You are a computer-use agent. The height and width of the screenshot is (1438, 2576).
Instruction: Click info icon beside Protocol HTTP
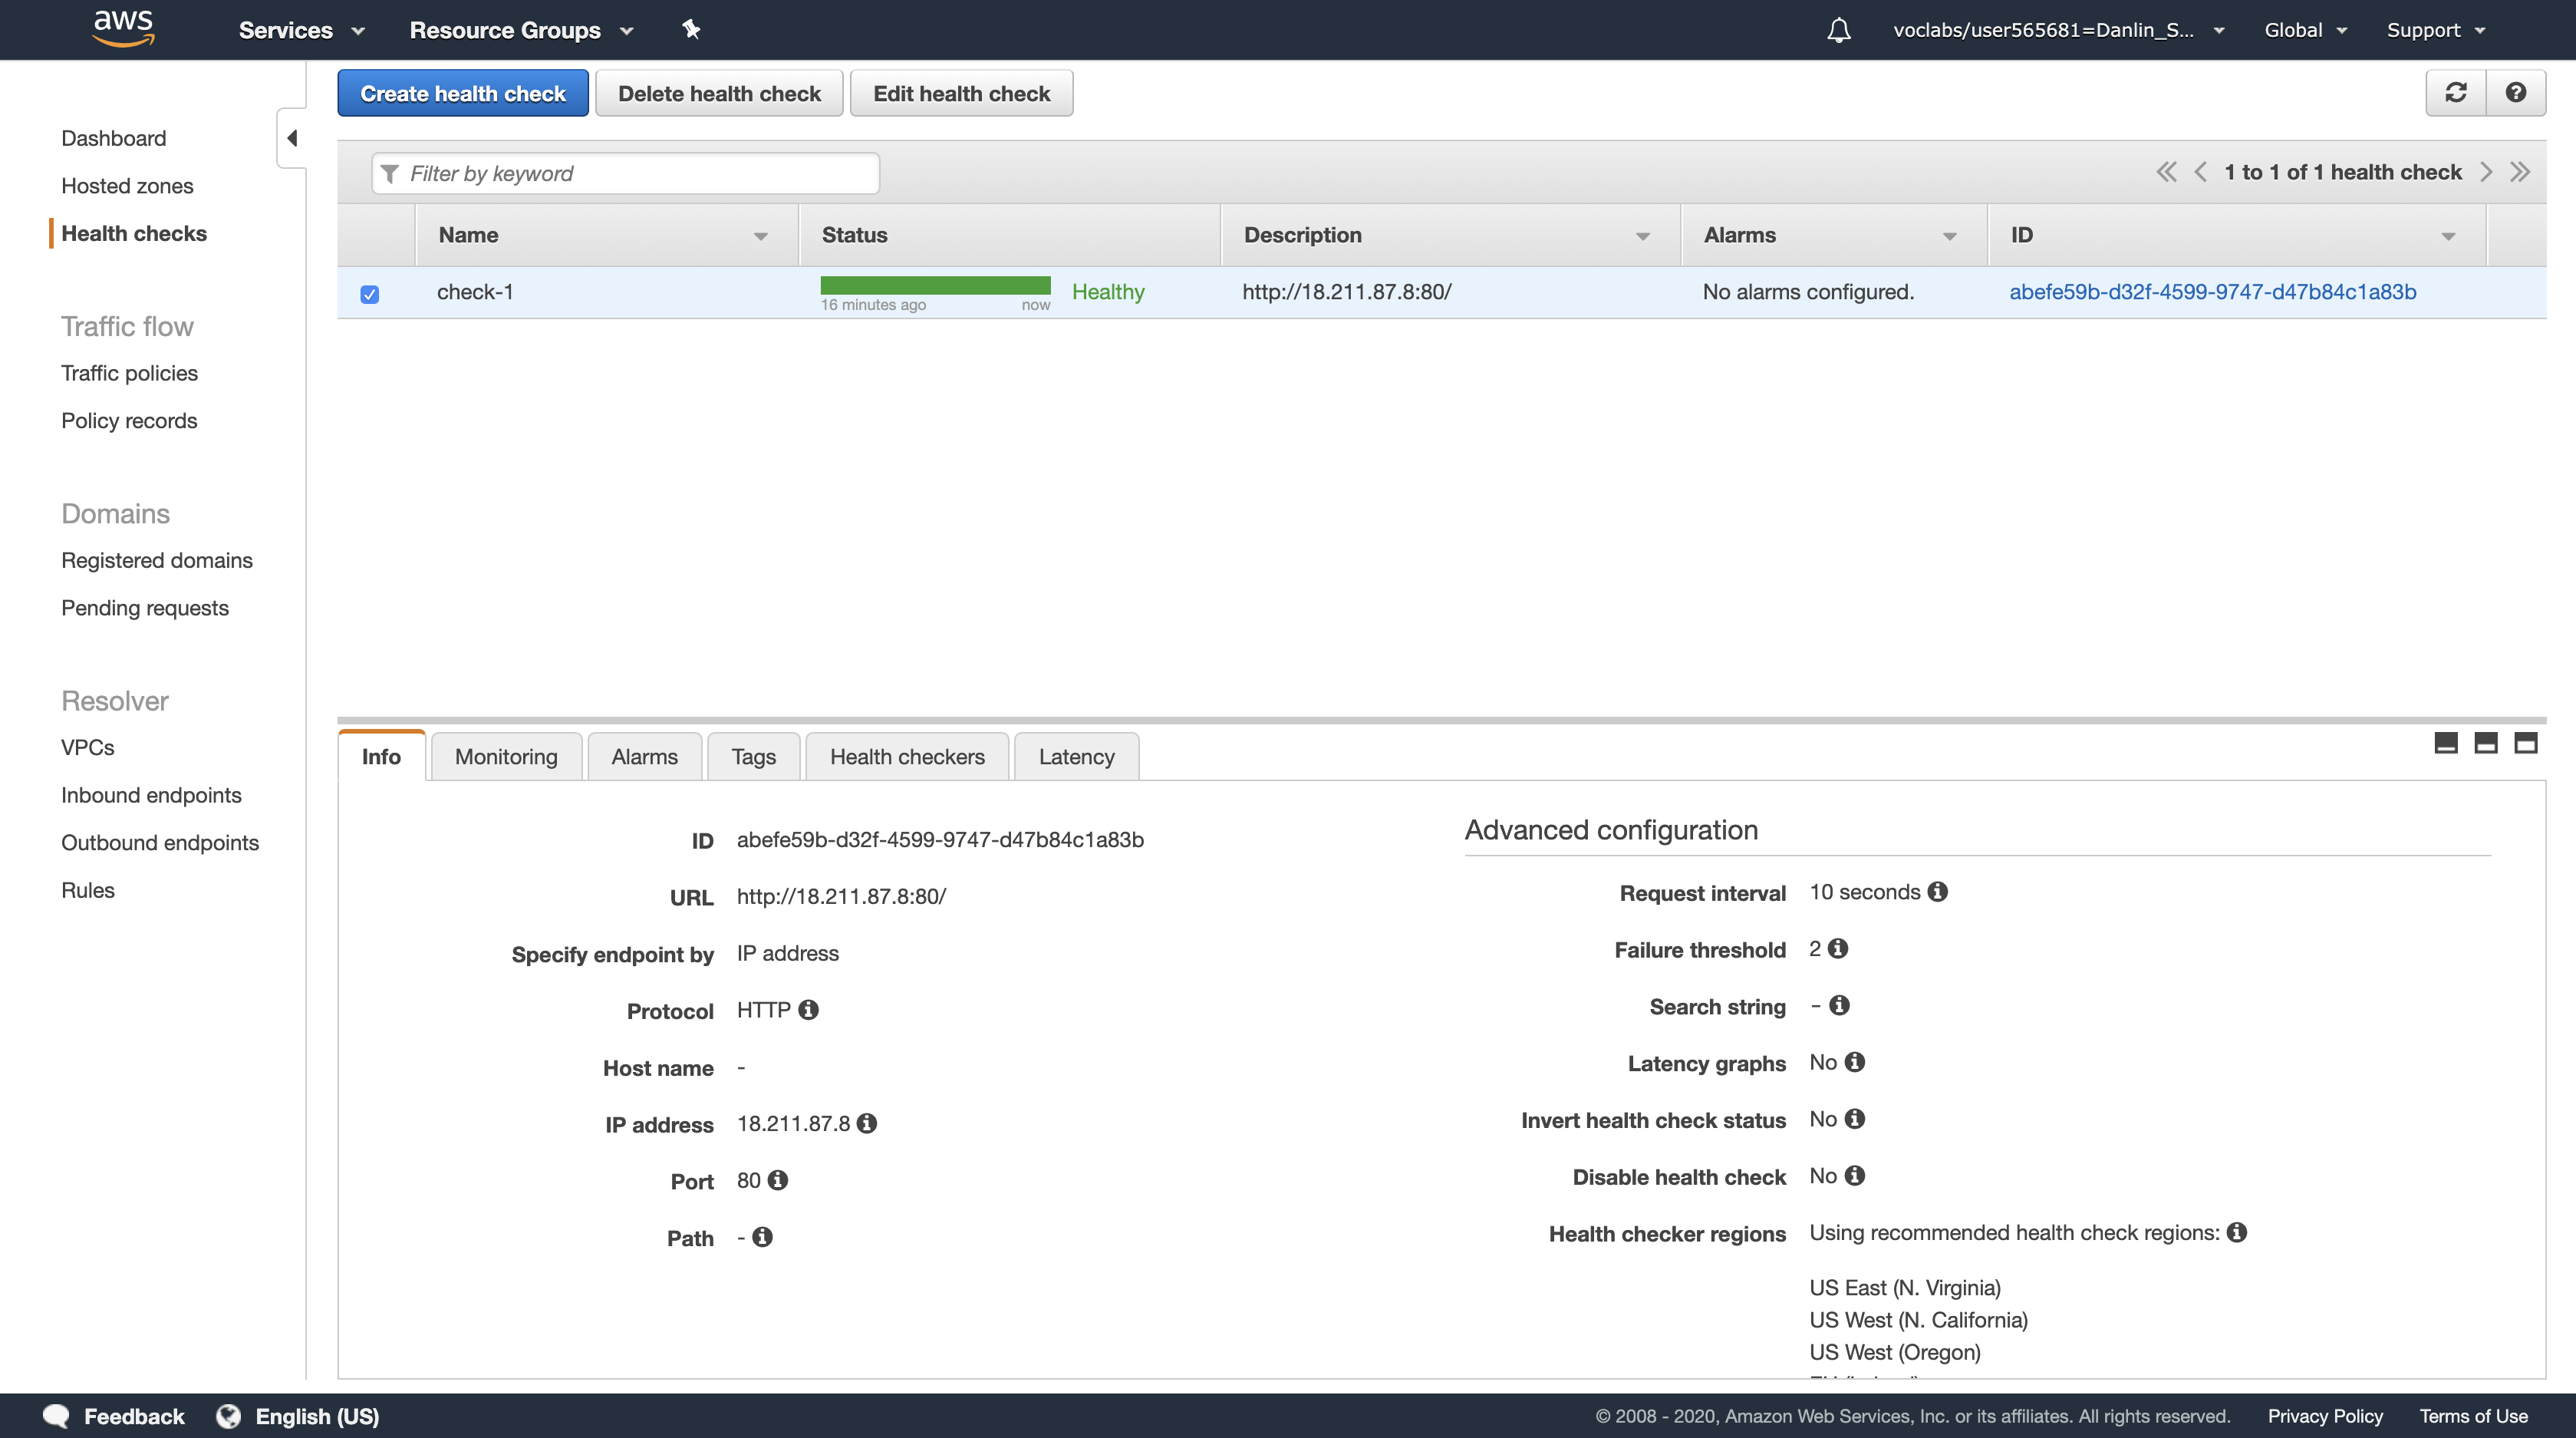click(809, 1010)
